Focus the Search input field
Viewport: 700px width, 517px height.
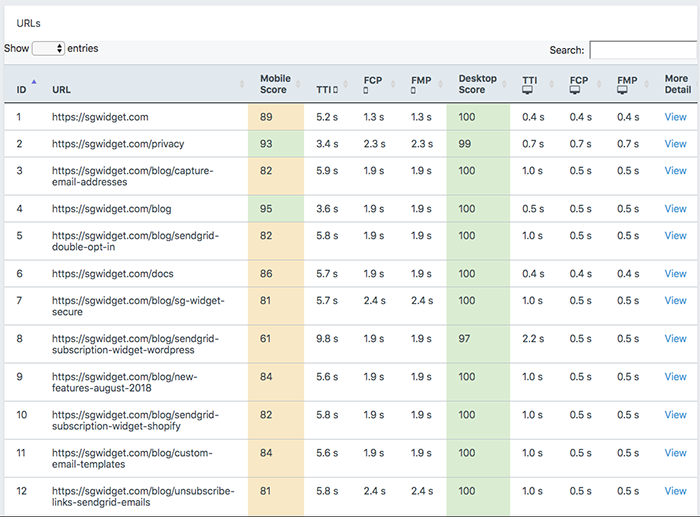pos(644,50)
